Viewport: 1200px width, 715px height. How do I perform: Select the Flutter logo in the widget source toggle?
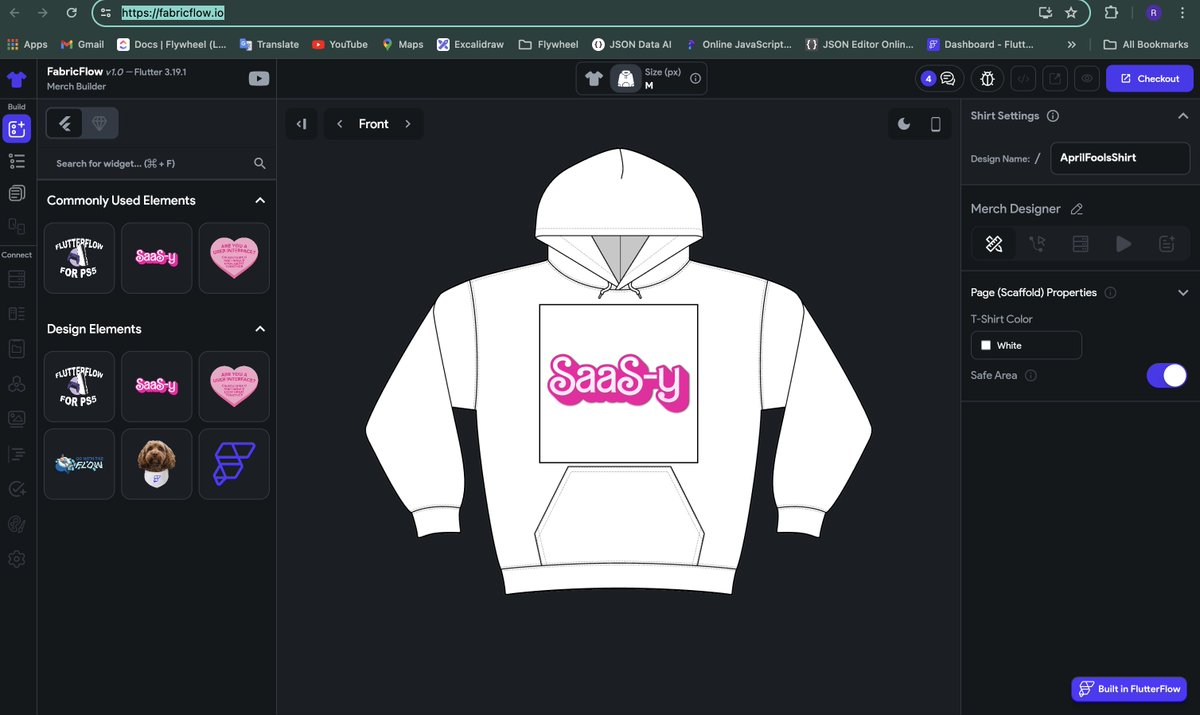pos(64,122)
